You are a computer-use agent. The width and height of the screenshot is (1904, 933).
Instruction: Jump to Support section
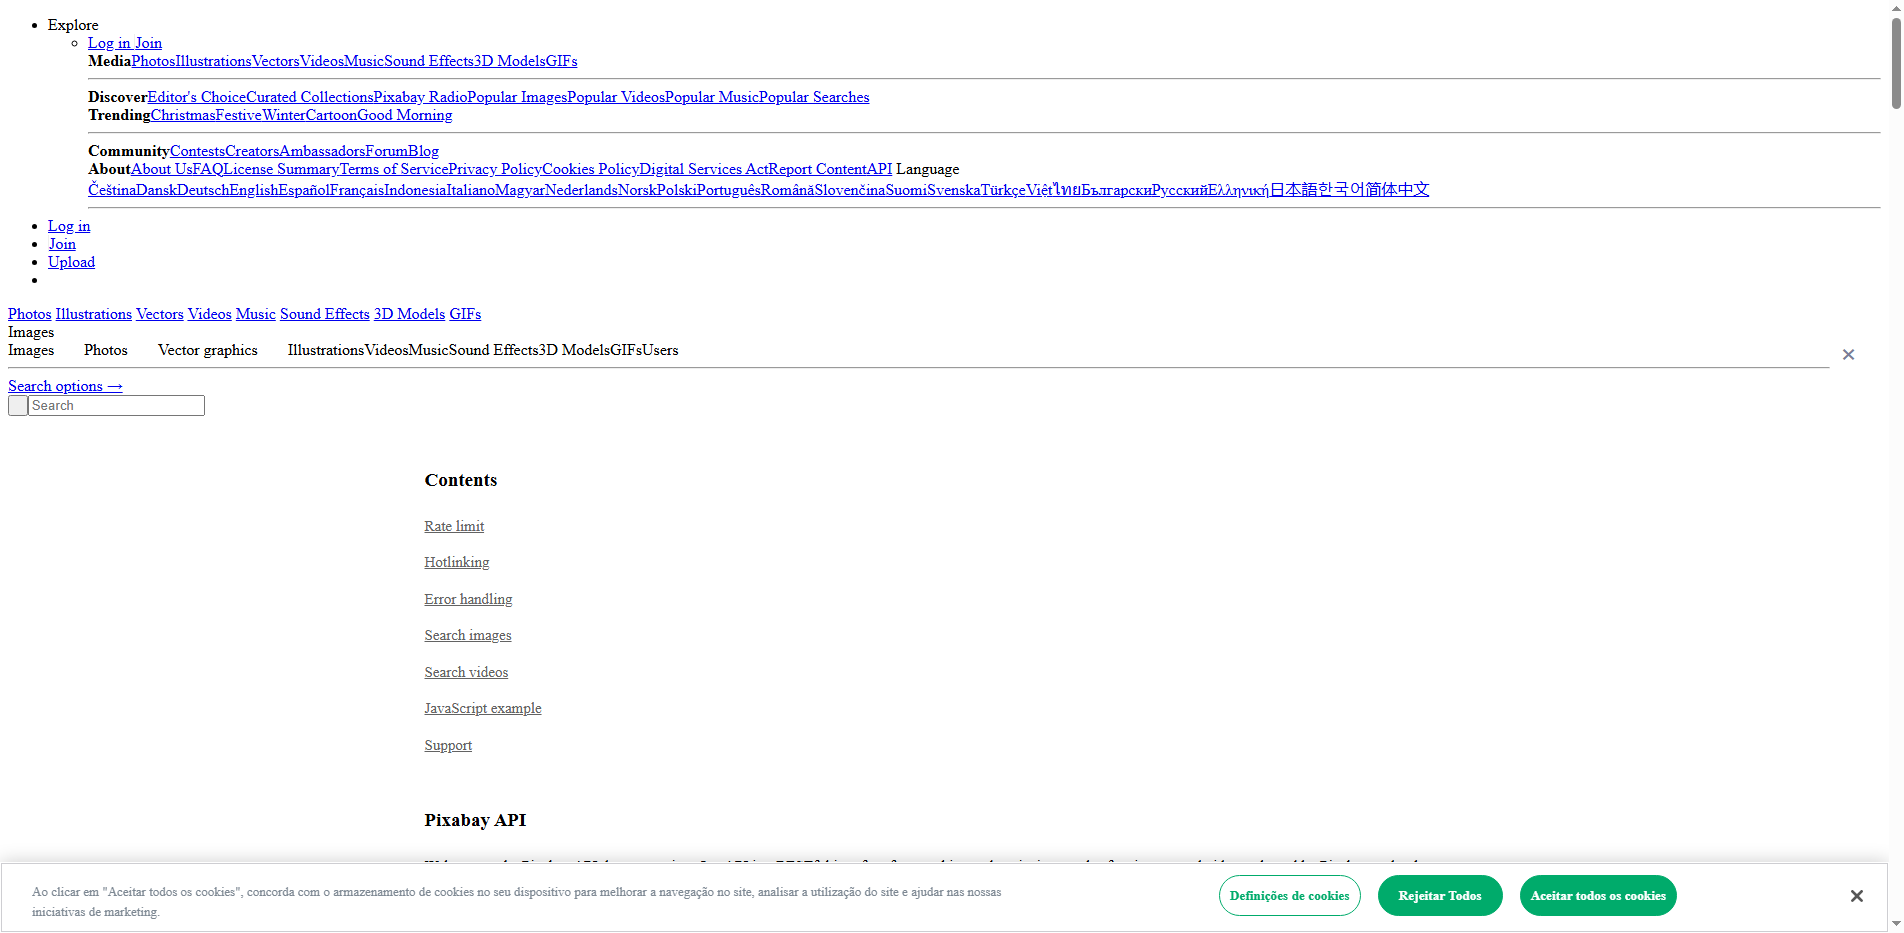click(448, 745)
